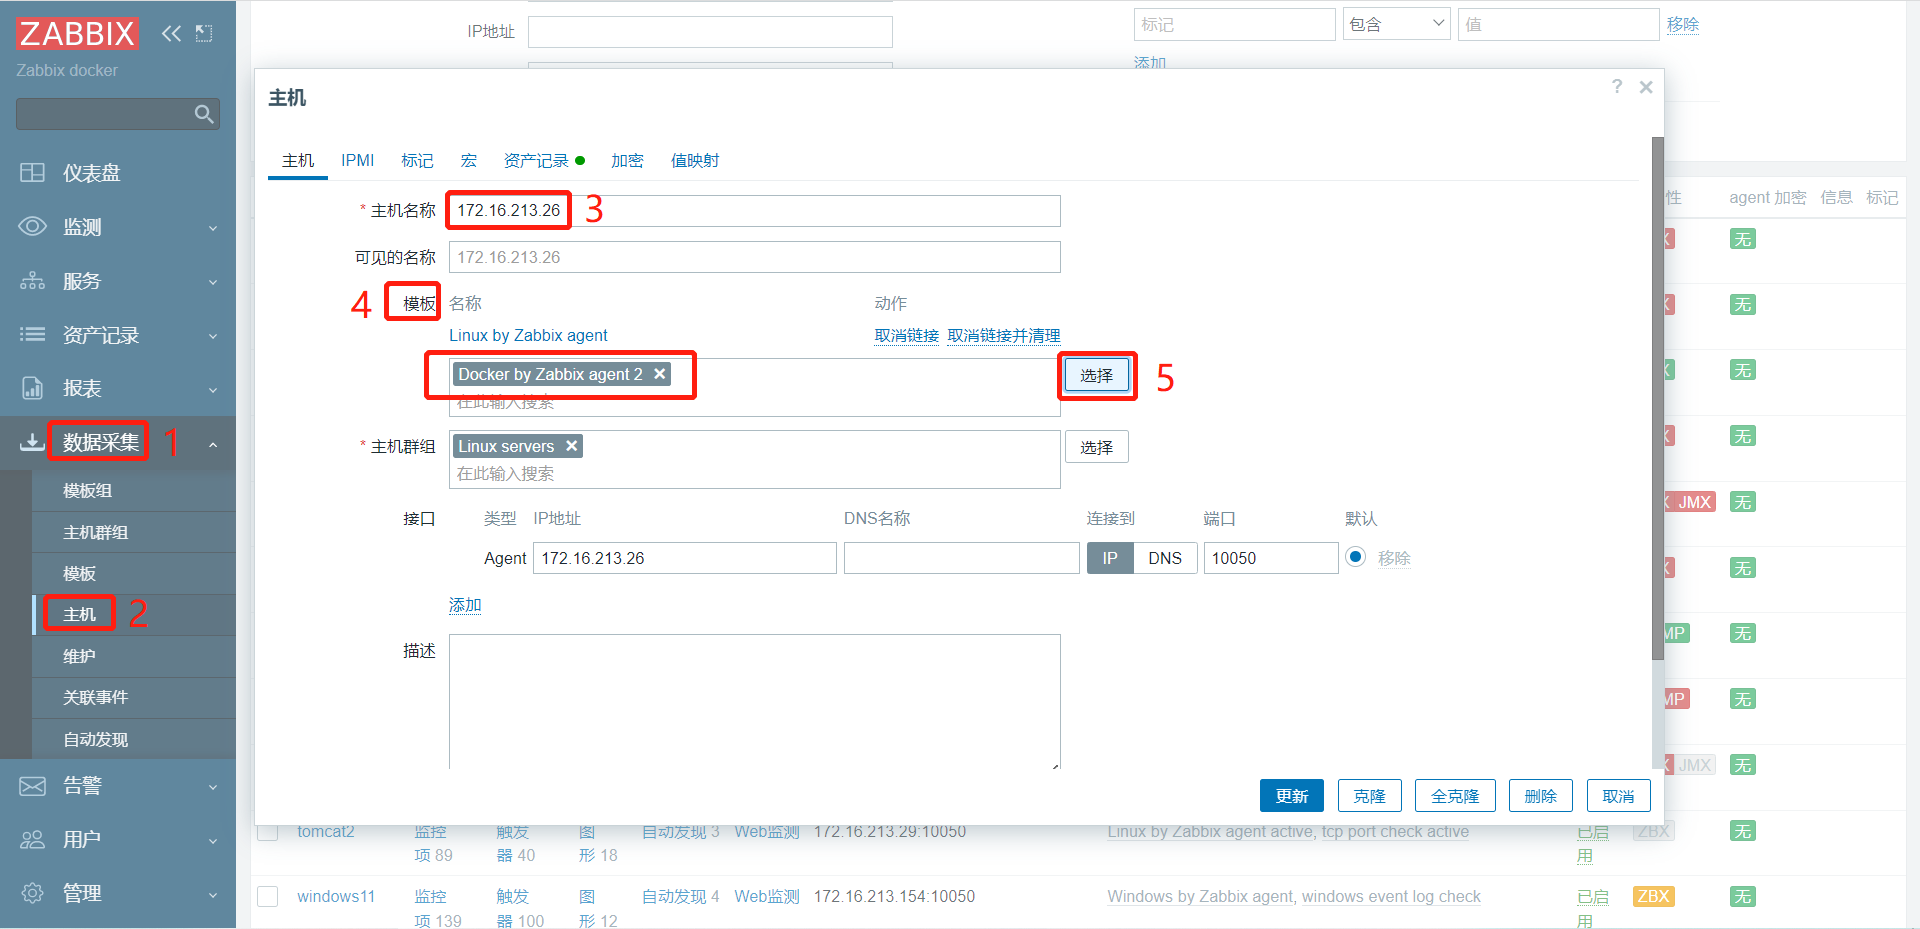The height and width of the screenshot is (929, 1920).
Task: Expand the 报表 menu chevron
Action: coord(213,389)
